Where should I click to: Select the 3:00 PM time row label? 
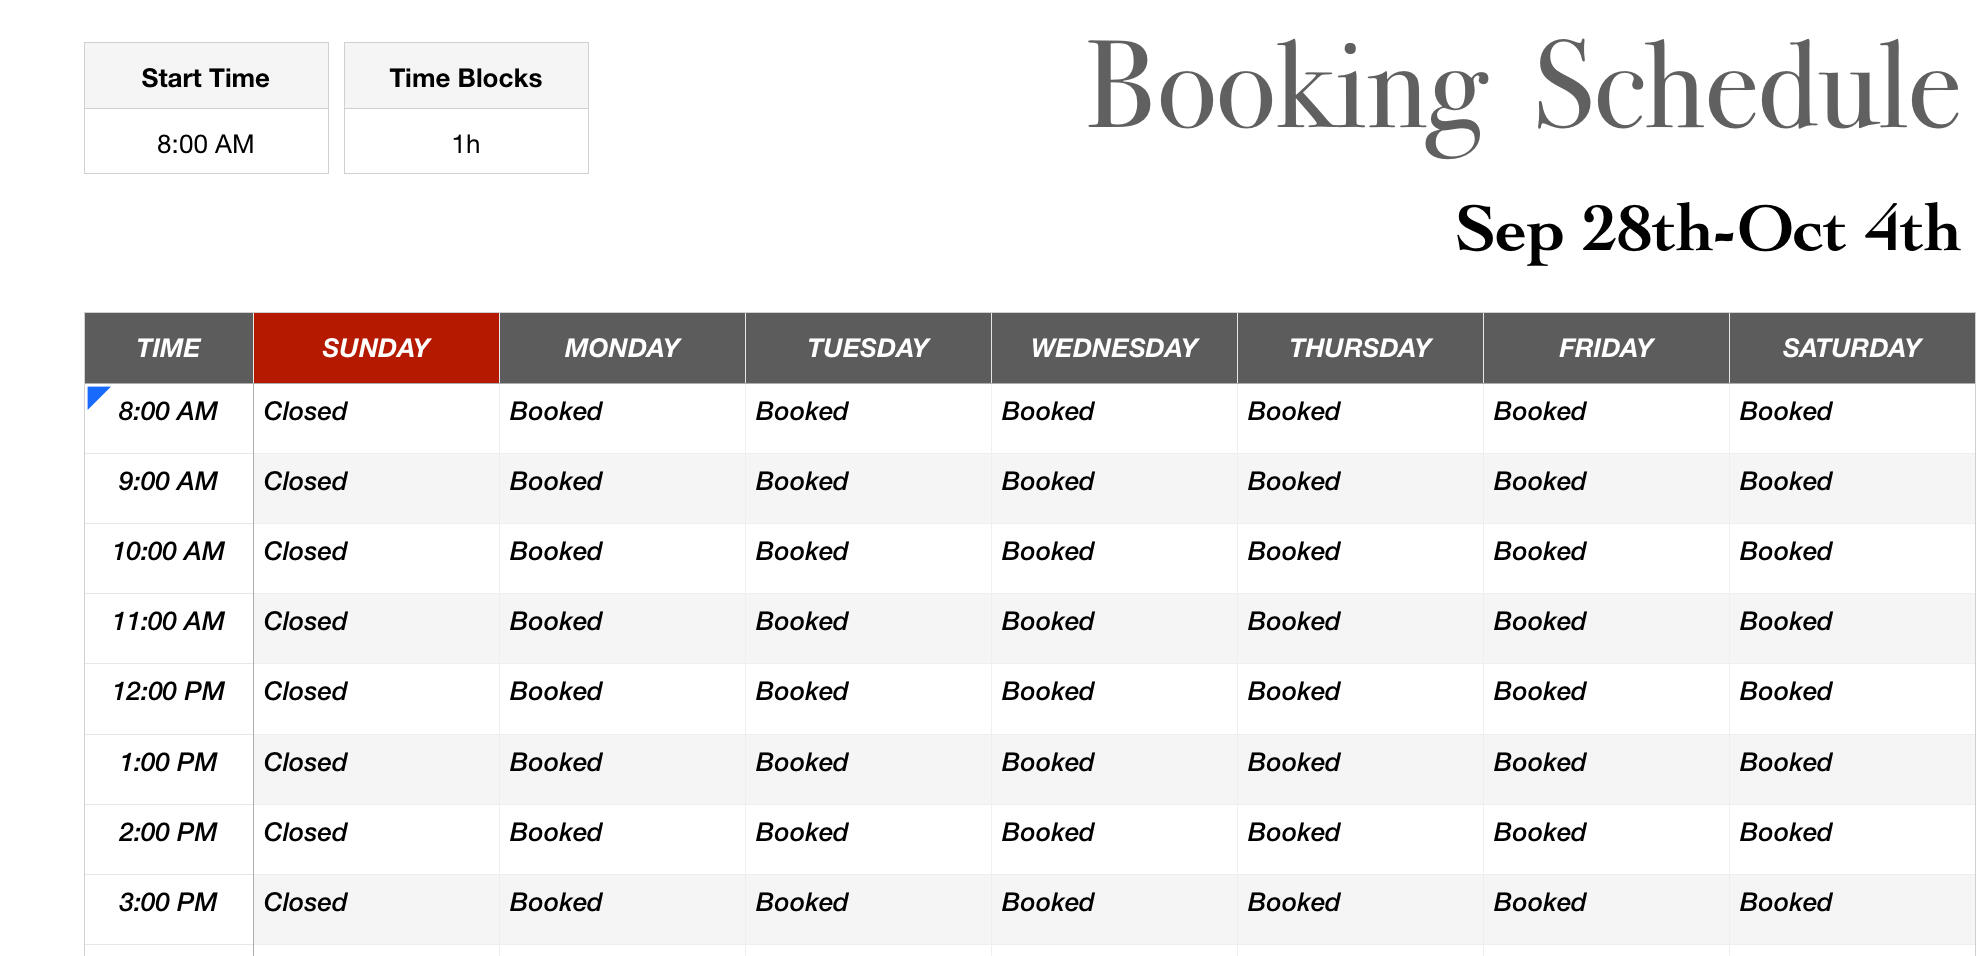(x=168, y=902)
